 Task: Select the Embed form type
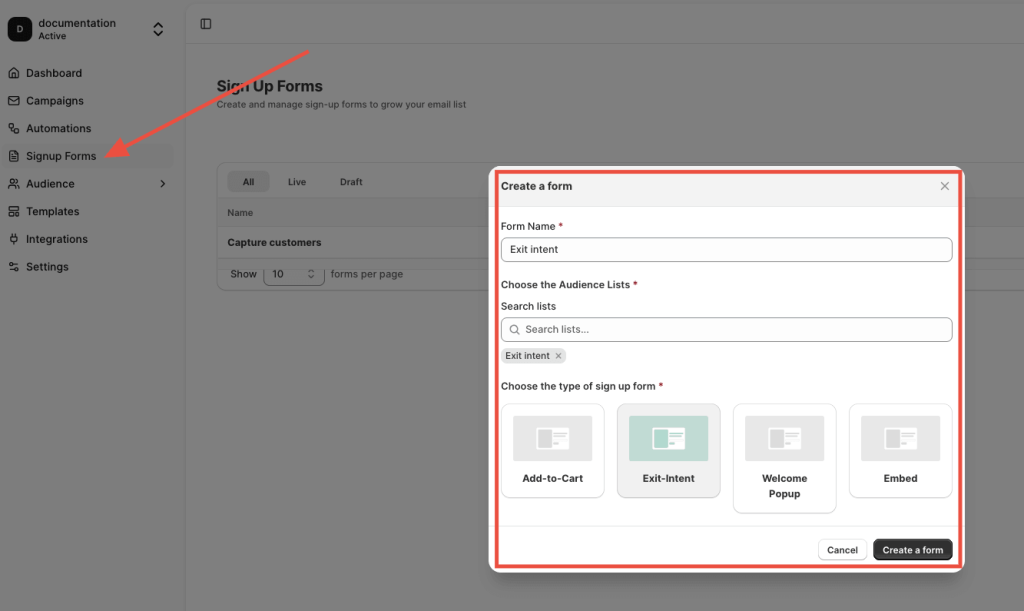tap(899, 450)
